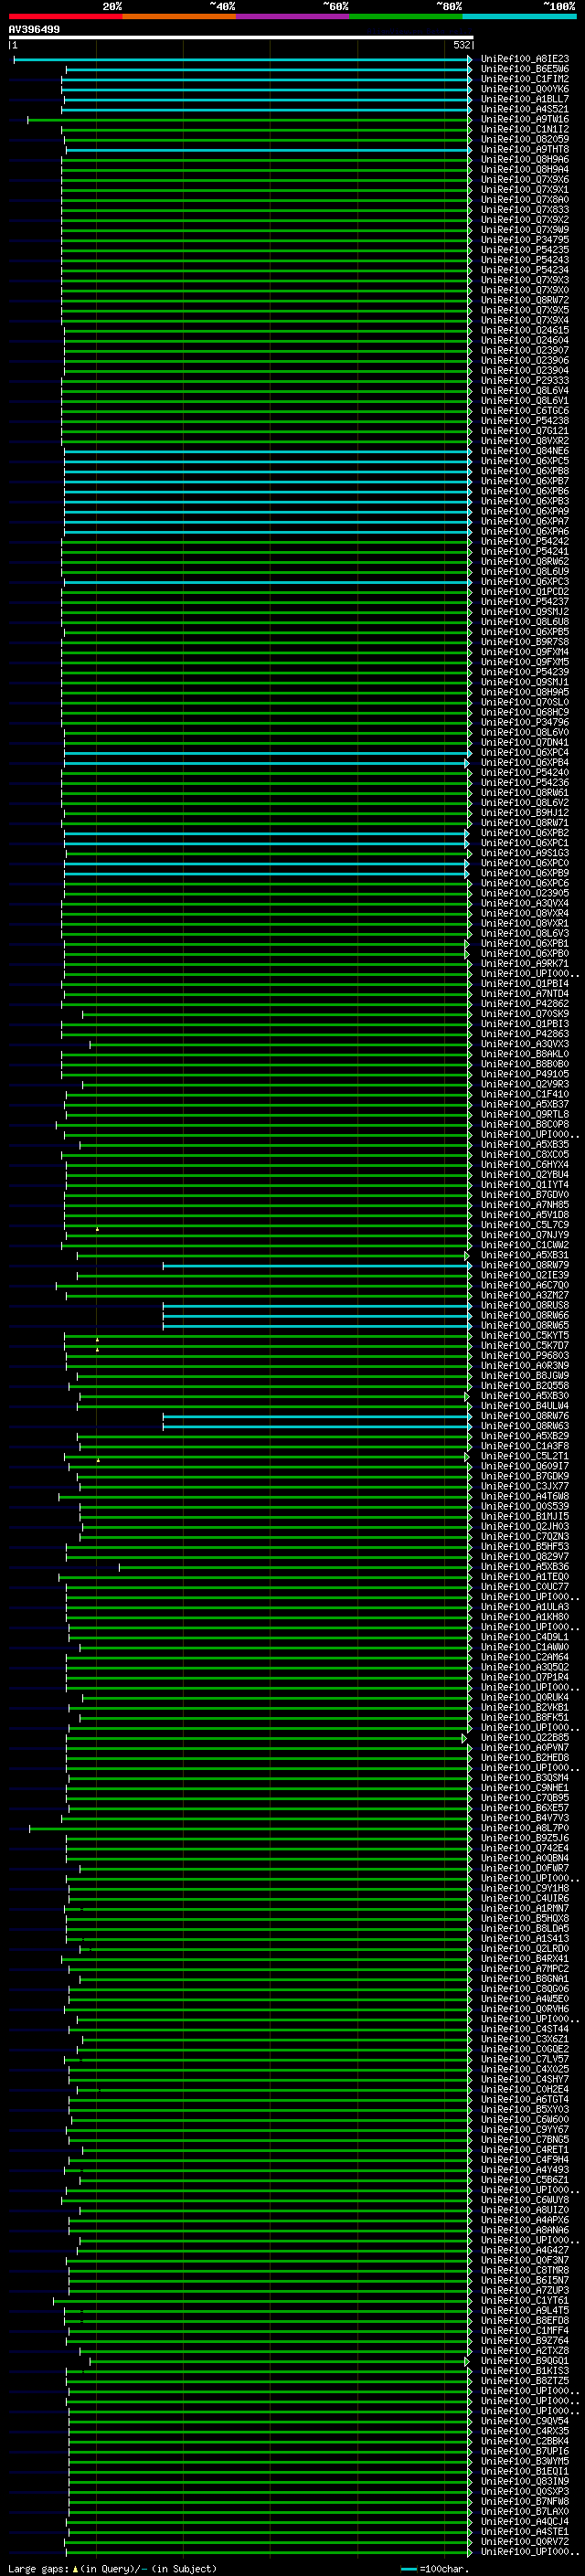Select hit label UniRef100_Q7X9X6
The height and width of the screenshot is (2576, 585).
525,179
